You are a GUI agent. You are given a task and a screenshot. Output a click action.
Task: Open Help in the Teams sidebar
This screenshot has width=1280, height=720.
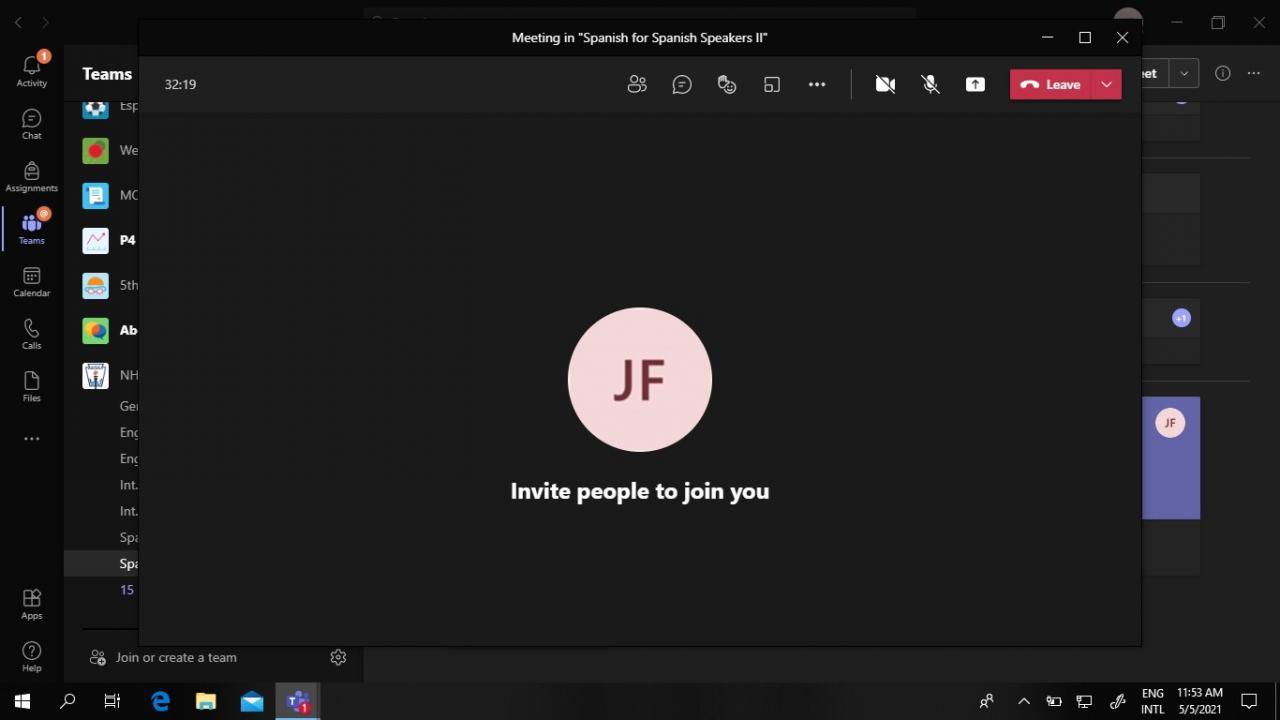click(x=32, y=657)
